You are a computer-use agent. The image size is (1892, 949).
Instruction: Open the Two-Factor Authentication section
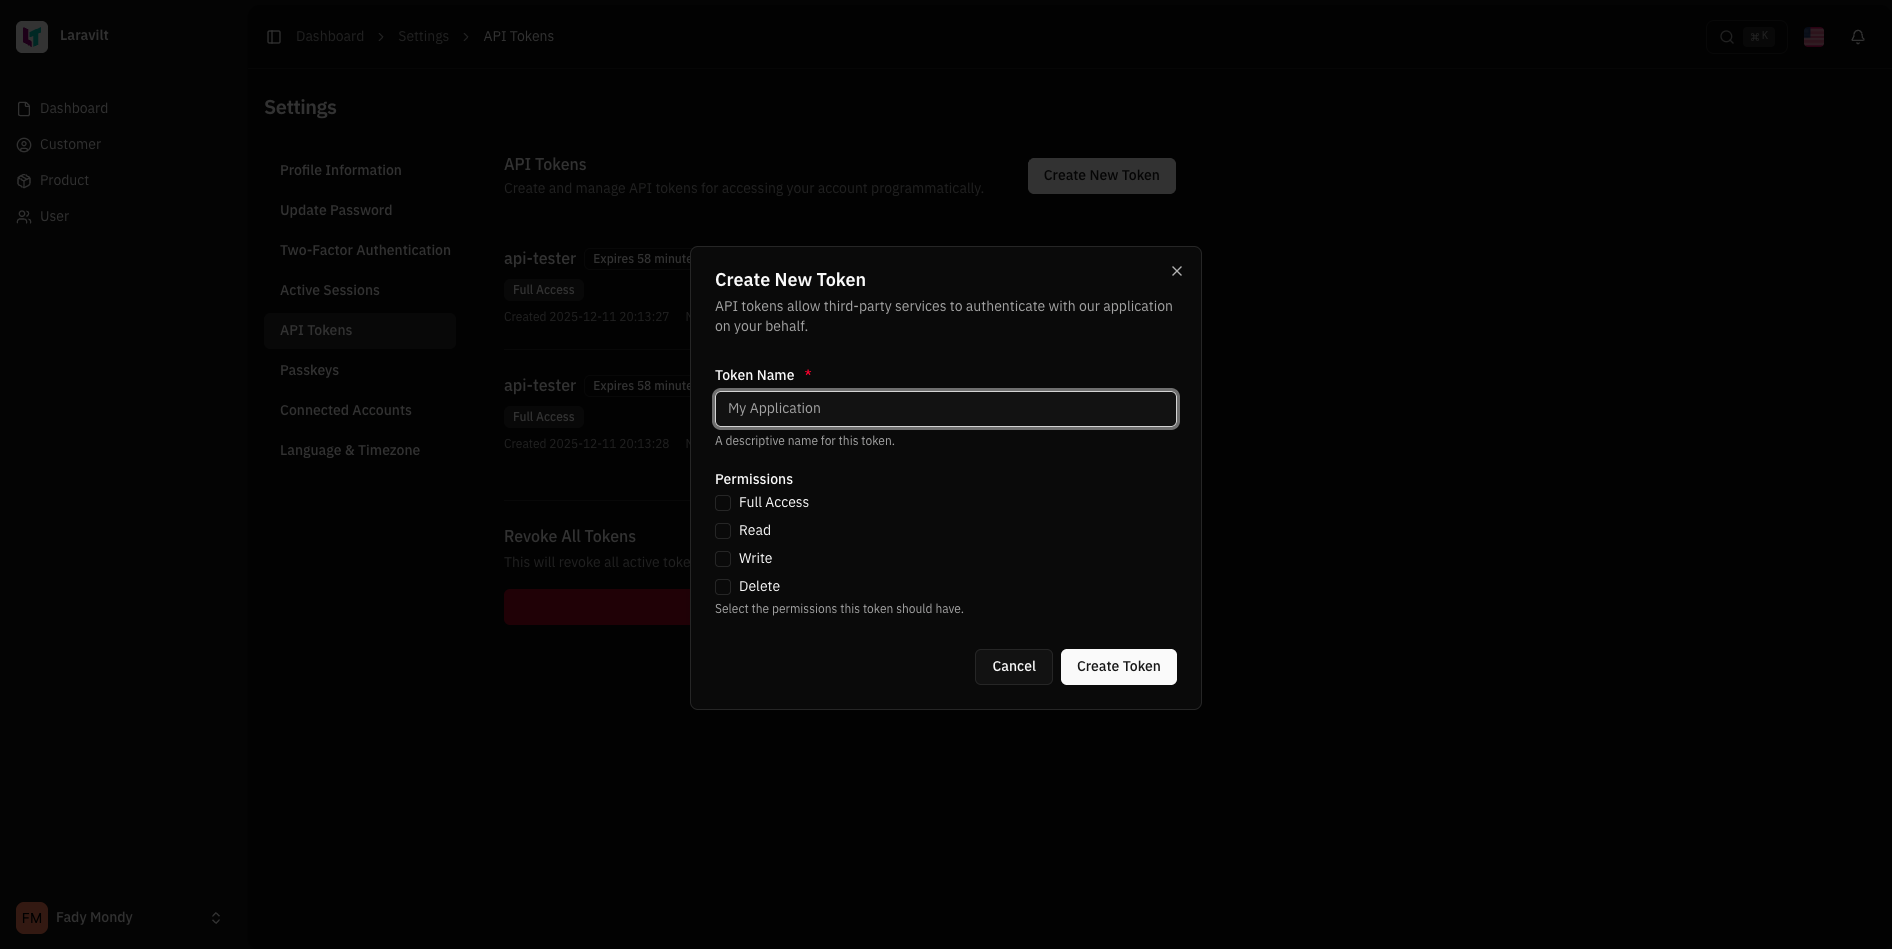pyautogui.click(x=365, y=250)
